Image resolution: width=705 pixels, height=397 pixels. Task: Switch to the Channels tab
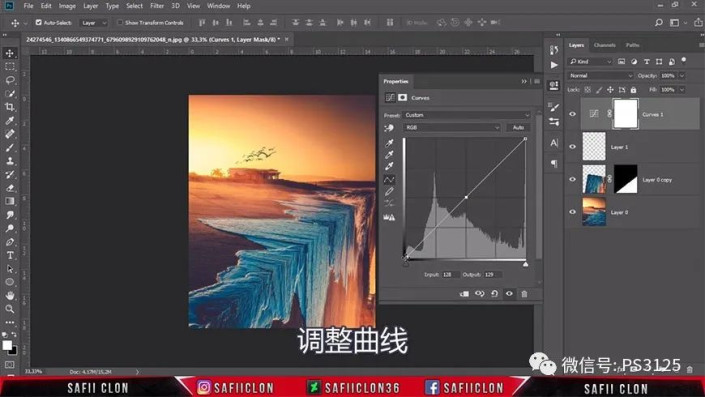(x=604, y=45)
